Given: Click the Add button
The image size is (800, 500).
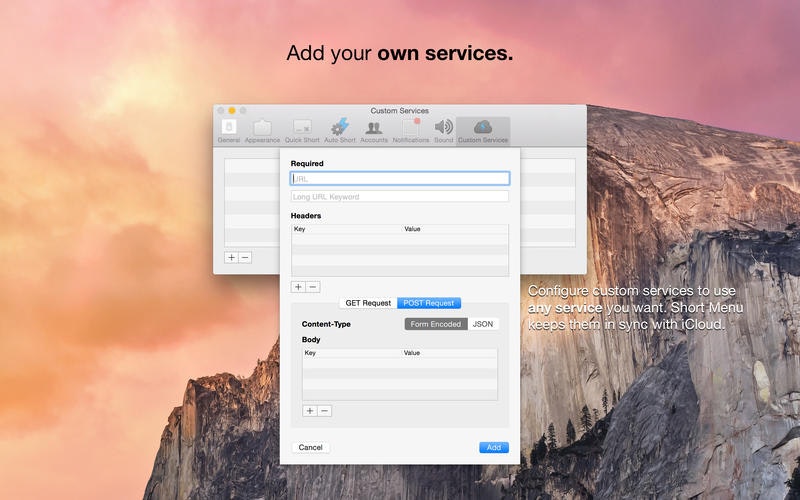Looking at the screenshot, I should (494, 447).
